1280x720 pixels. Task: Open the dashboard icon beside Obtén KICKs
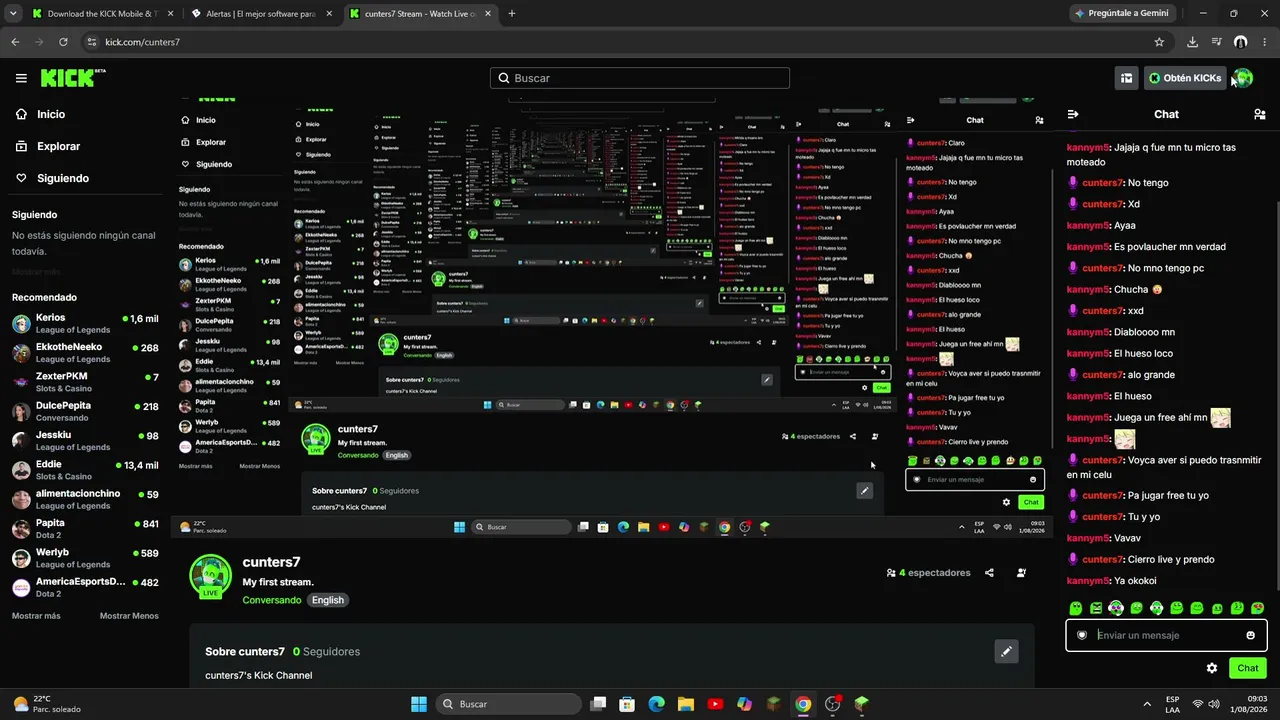tap(1126, 78)
